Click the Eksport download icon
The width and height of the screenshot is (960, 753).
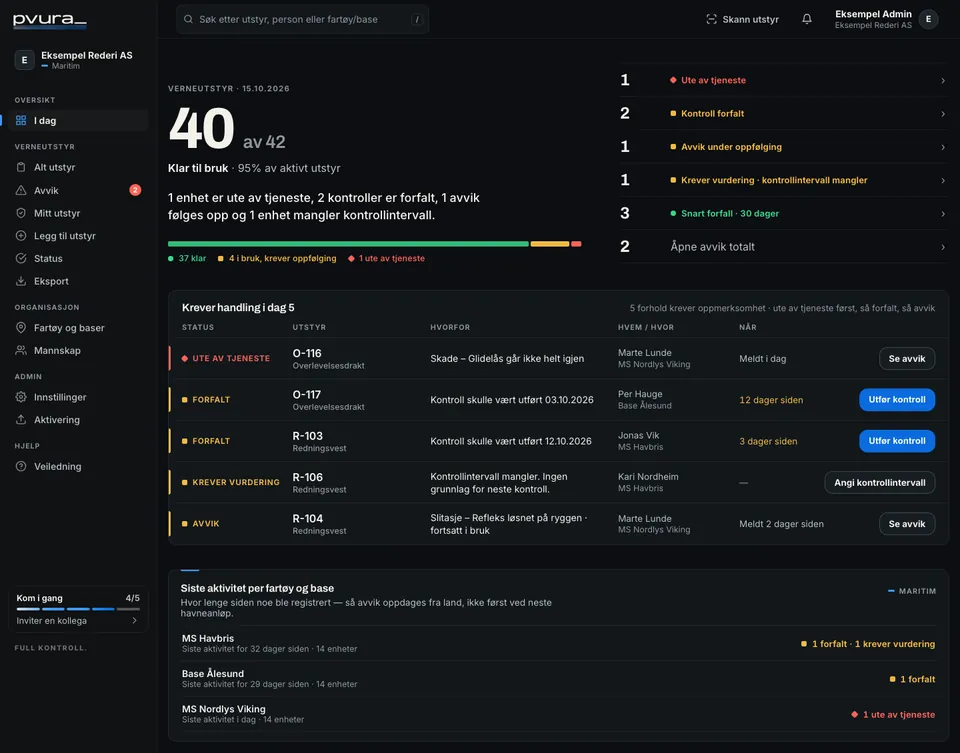(21, 281)
